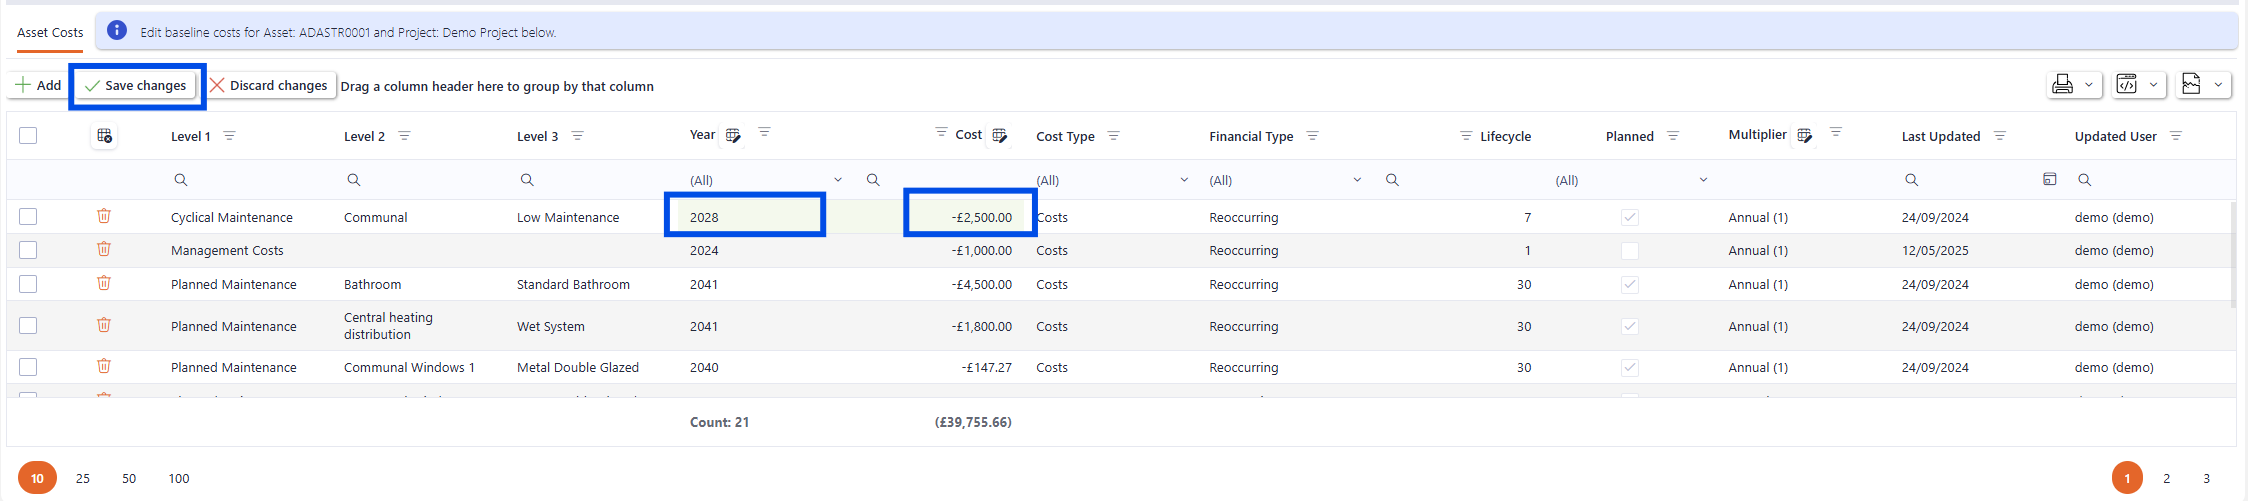Screen dimensions: 2248x501
Task: Tick the select-all checkbox in the header
Action: point(28,136)
